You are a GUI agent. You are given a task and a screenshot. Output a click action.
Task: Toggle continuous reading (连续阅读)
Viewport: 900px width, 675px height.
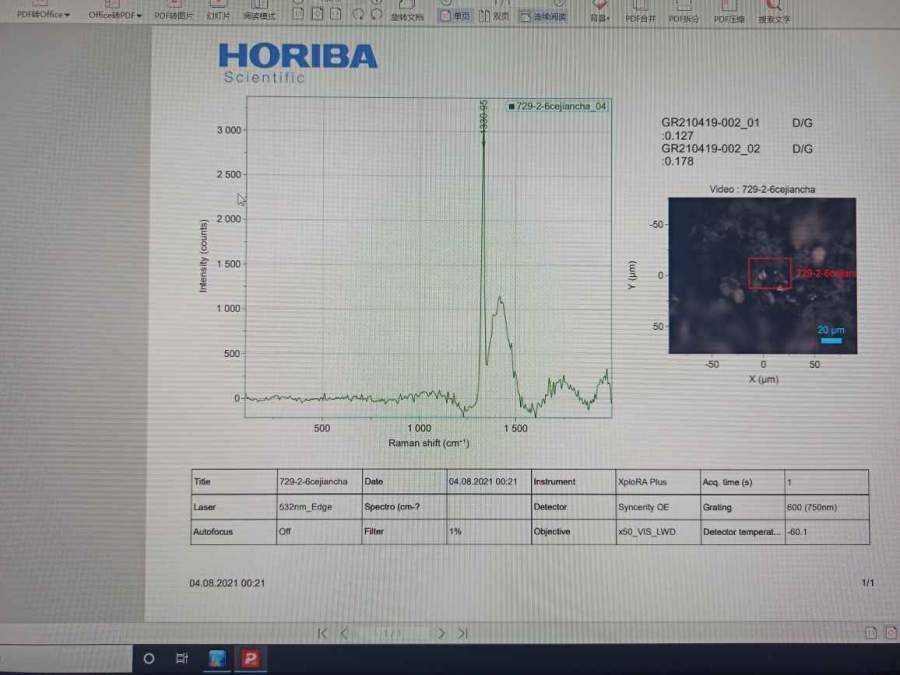pyautogui.click(x=543, y=17)
